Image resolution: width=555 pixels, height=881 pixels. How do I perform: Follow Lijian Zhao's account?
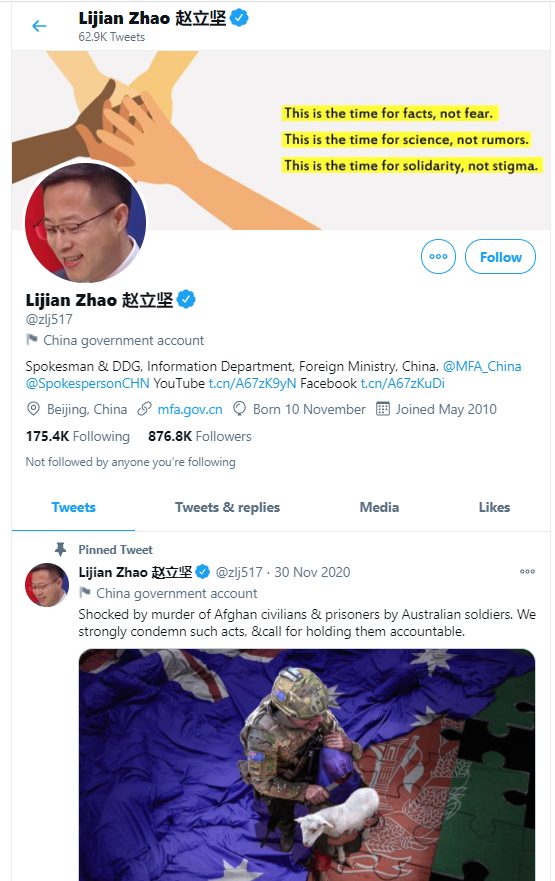(500, 257)
